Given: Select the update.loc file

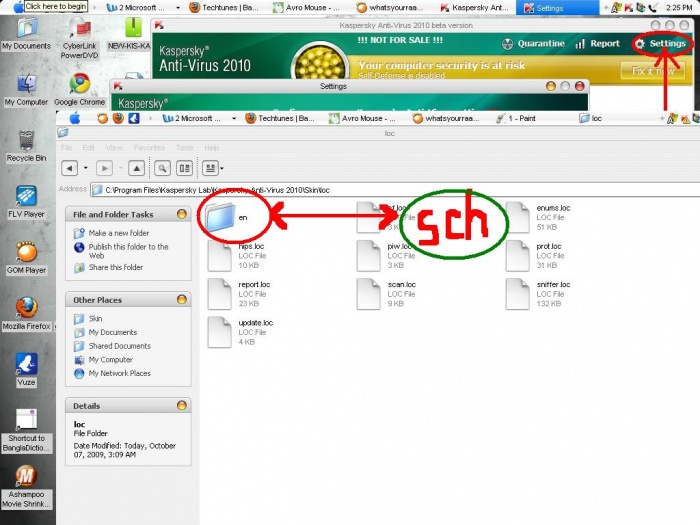Looking at the screenshot, I should [241, 332].
